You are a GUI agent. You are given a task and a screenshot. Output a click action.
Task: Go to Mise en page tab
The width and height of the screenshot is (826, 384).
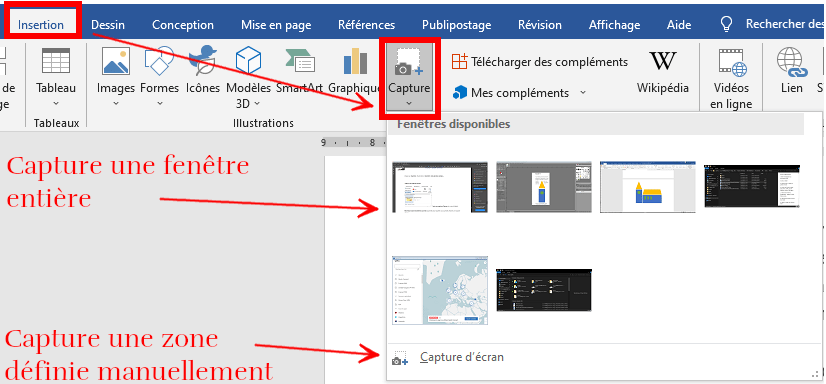(276, 25)
